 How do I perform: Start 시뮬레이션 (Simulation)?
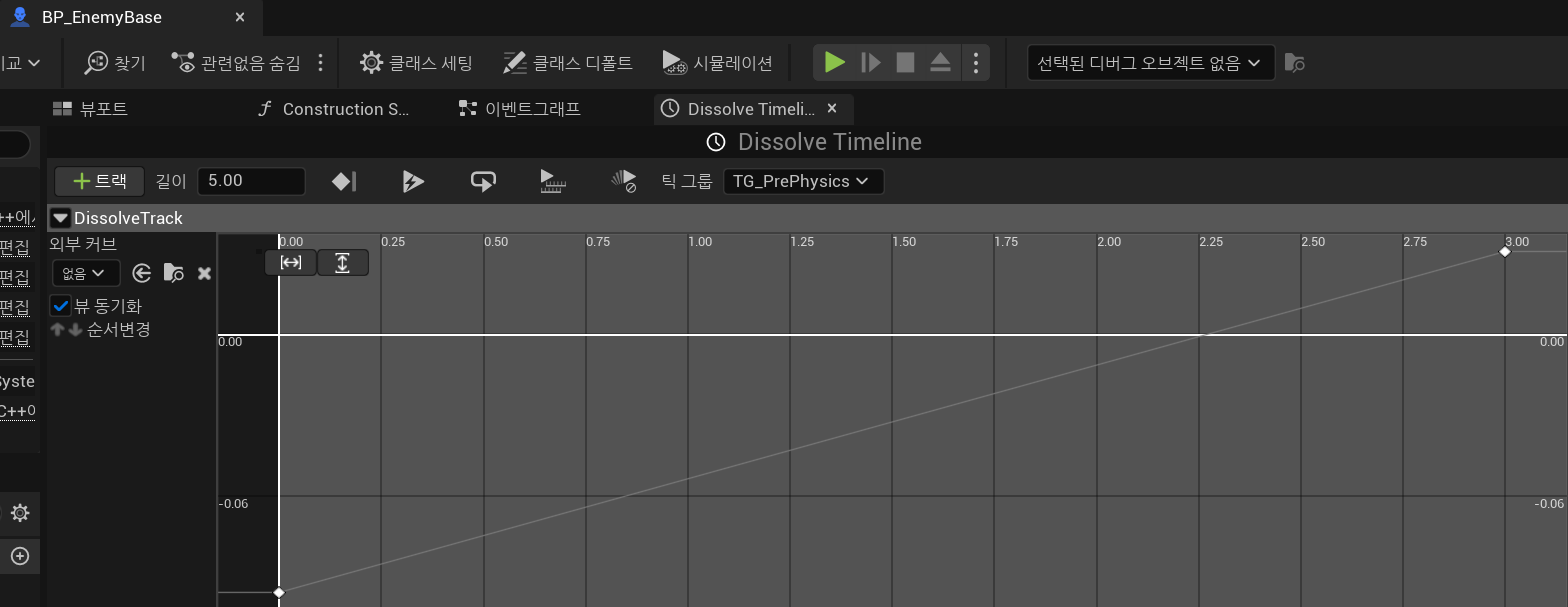click(717, 63)
